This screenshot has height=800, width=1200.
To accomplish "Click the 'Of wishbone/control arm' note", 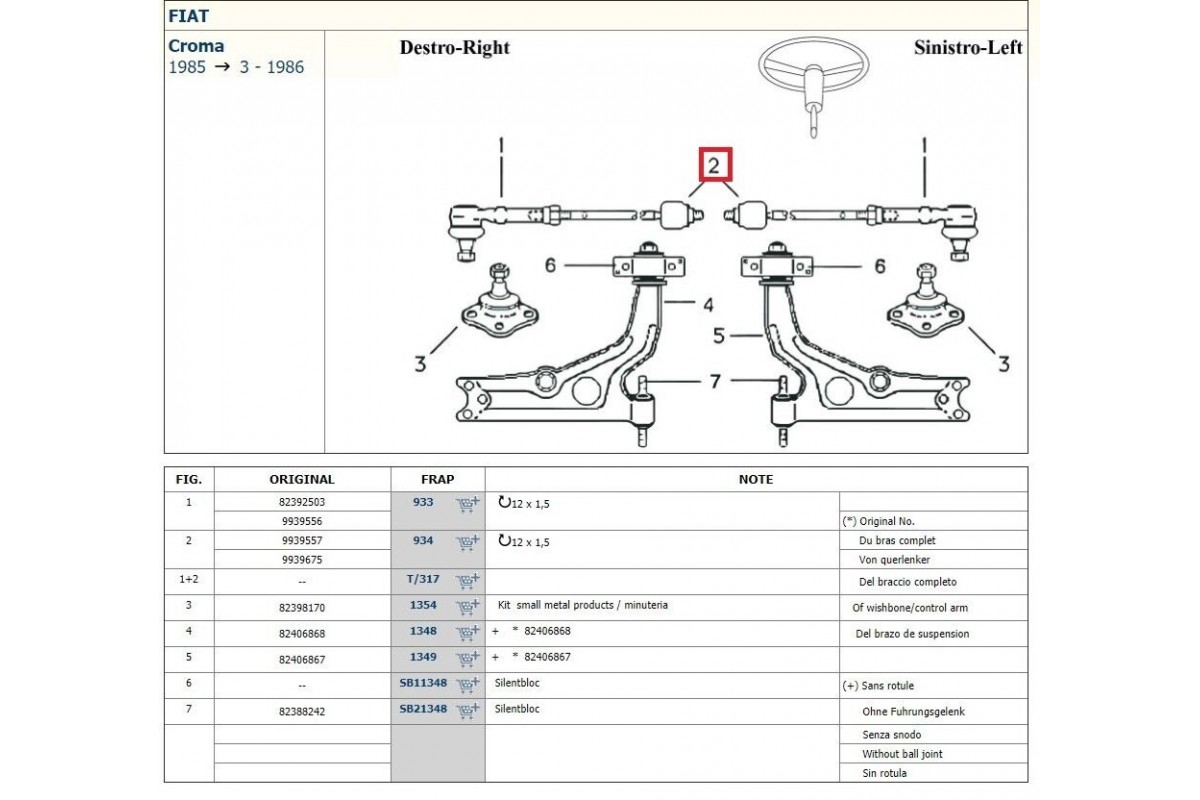I will tap(910, 608).
